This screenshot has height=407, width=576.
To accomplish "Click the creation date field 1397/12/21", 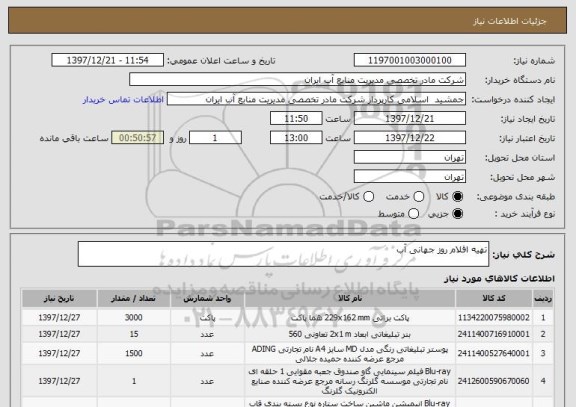I will [410, 119].
